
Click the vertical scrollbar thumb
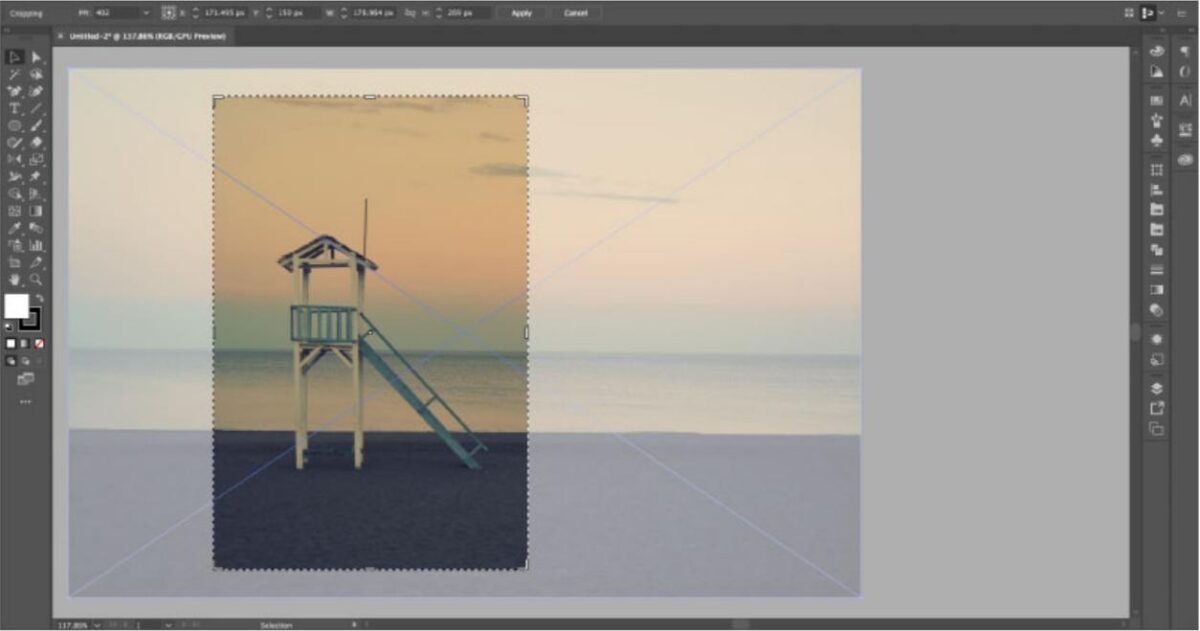pos(1134,333)
